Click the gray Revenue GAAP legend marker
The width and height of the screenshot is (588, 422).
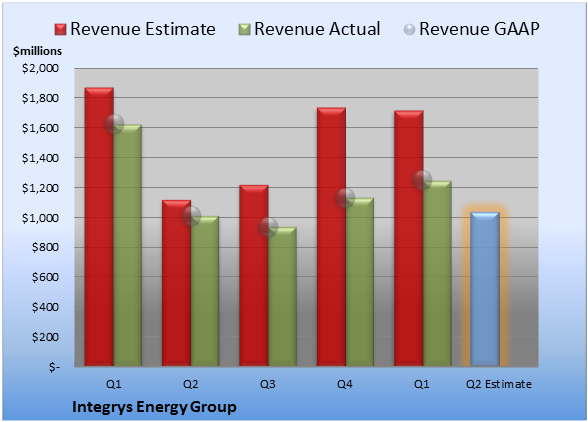(x=410, y=30)
